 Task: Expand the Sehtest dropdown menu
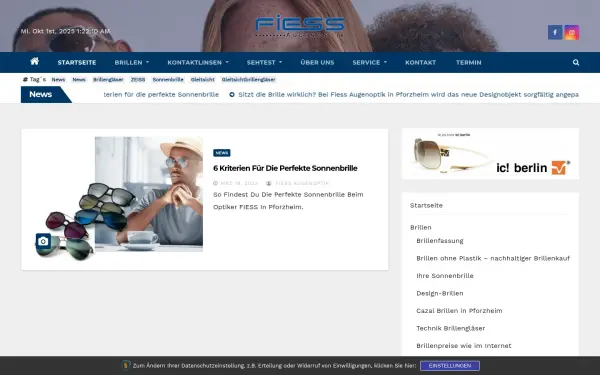(264, 62)
